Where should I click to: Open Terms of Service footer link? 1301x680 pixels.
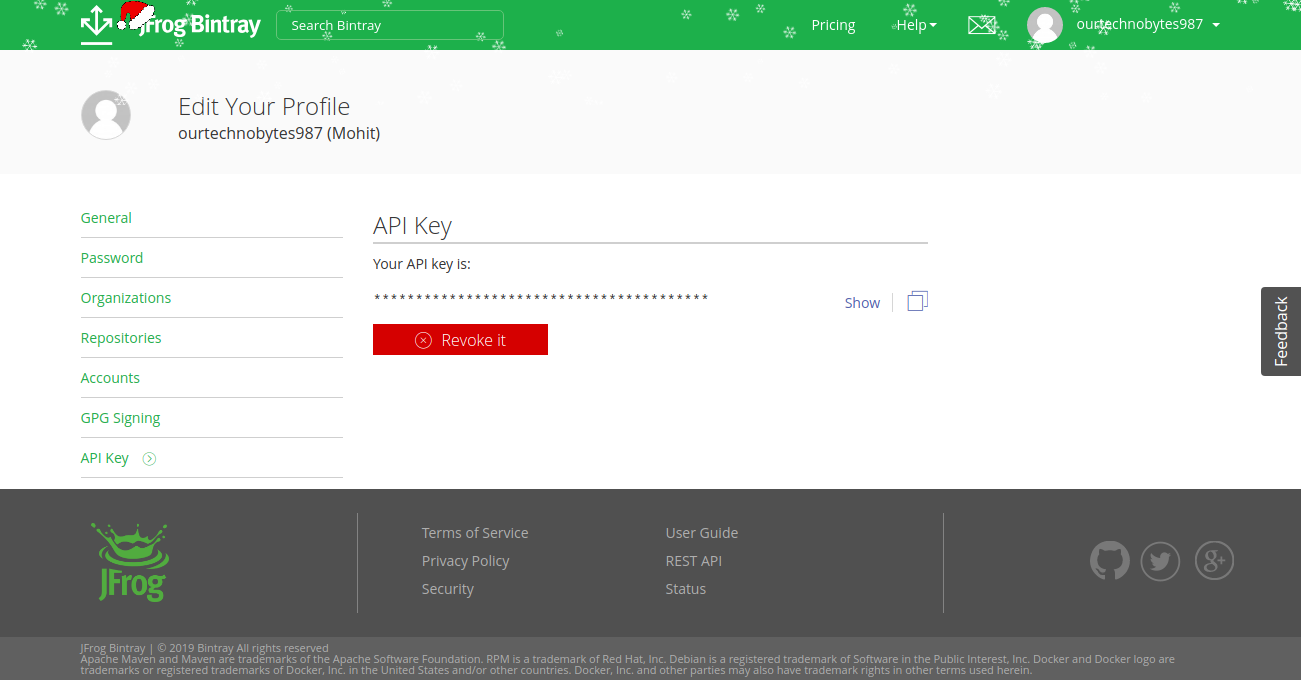click(x=475, y=533)
